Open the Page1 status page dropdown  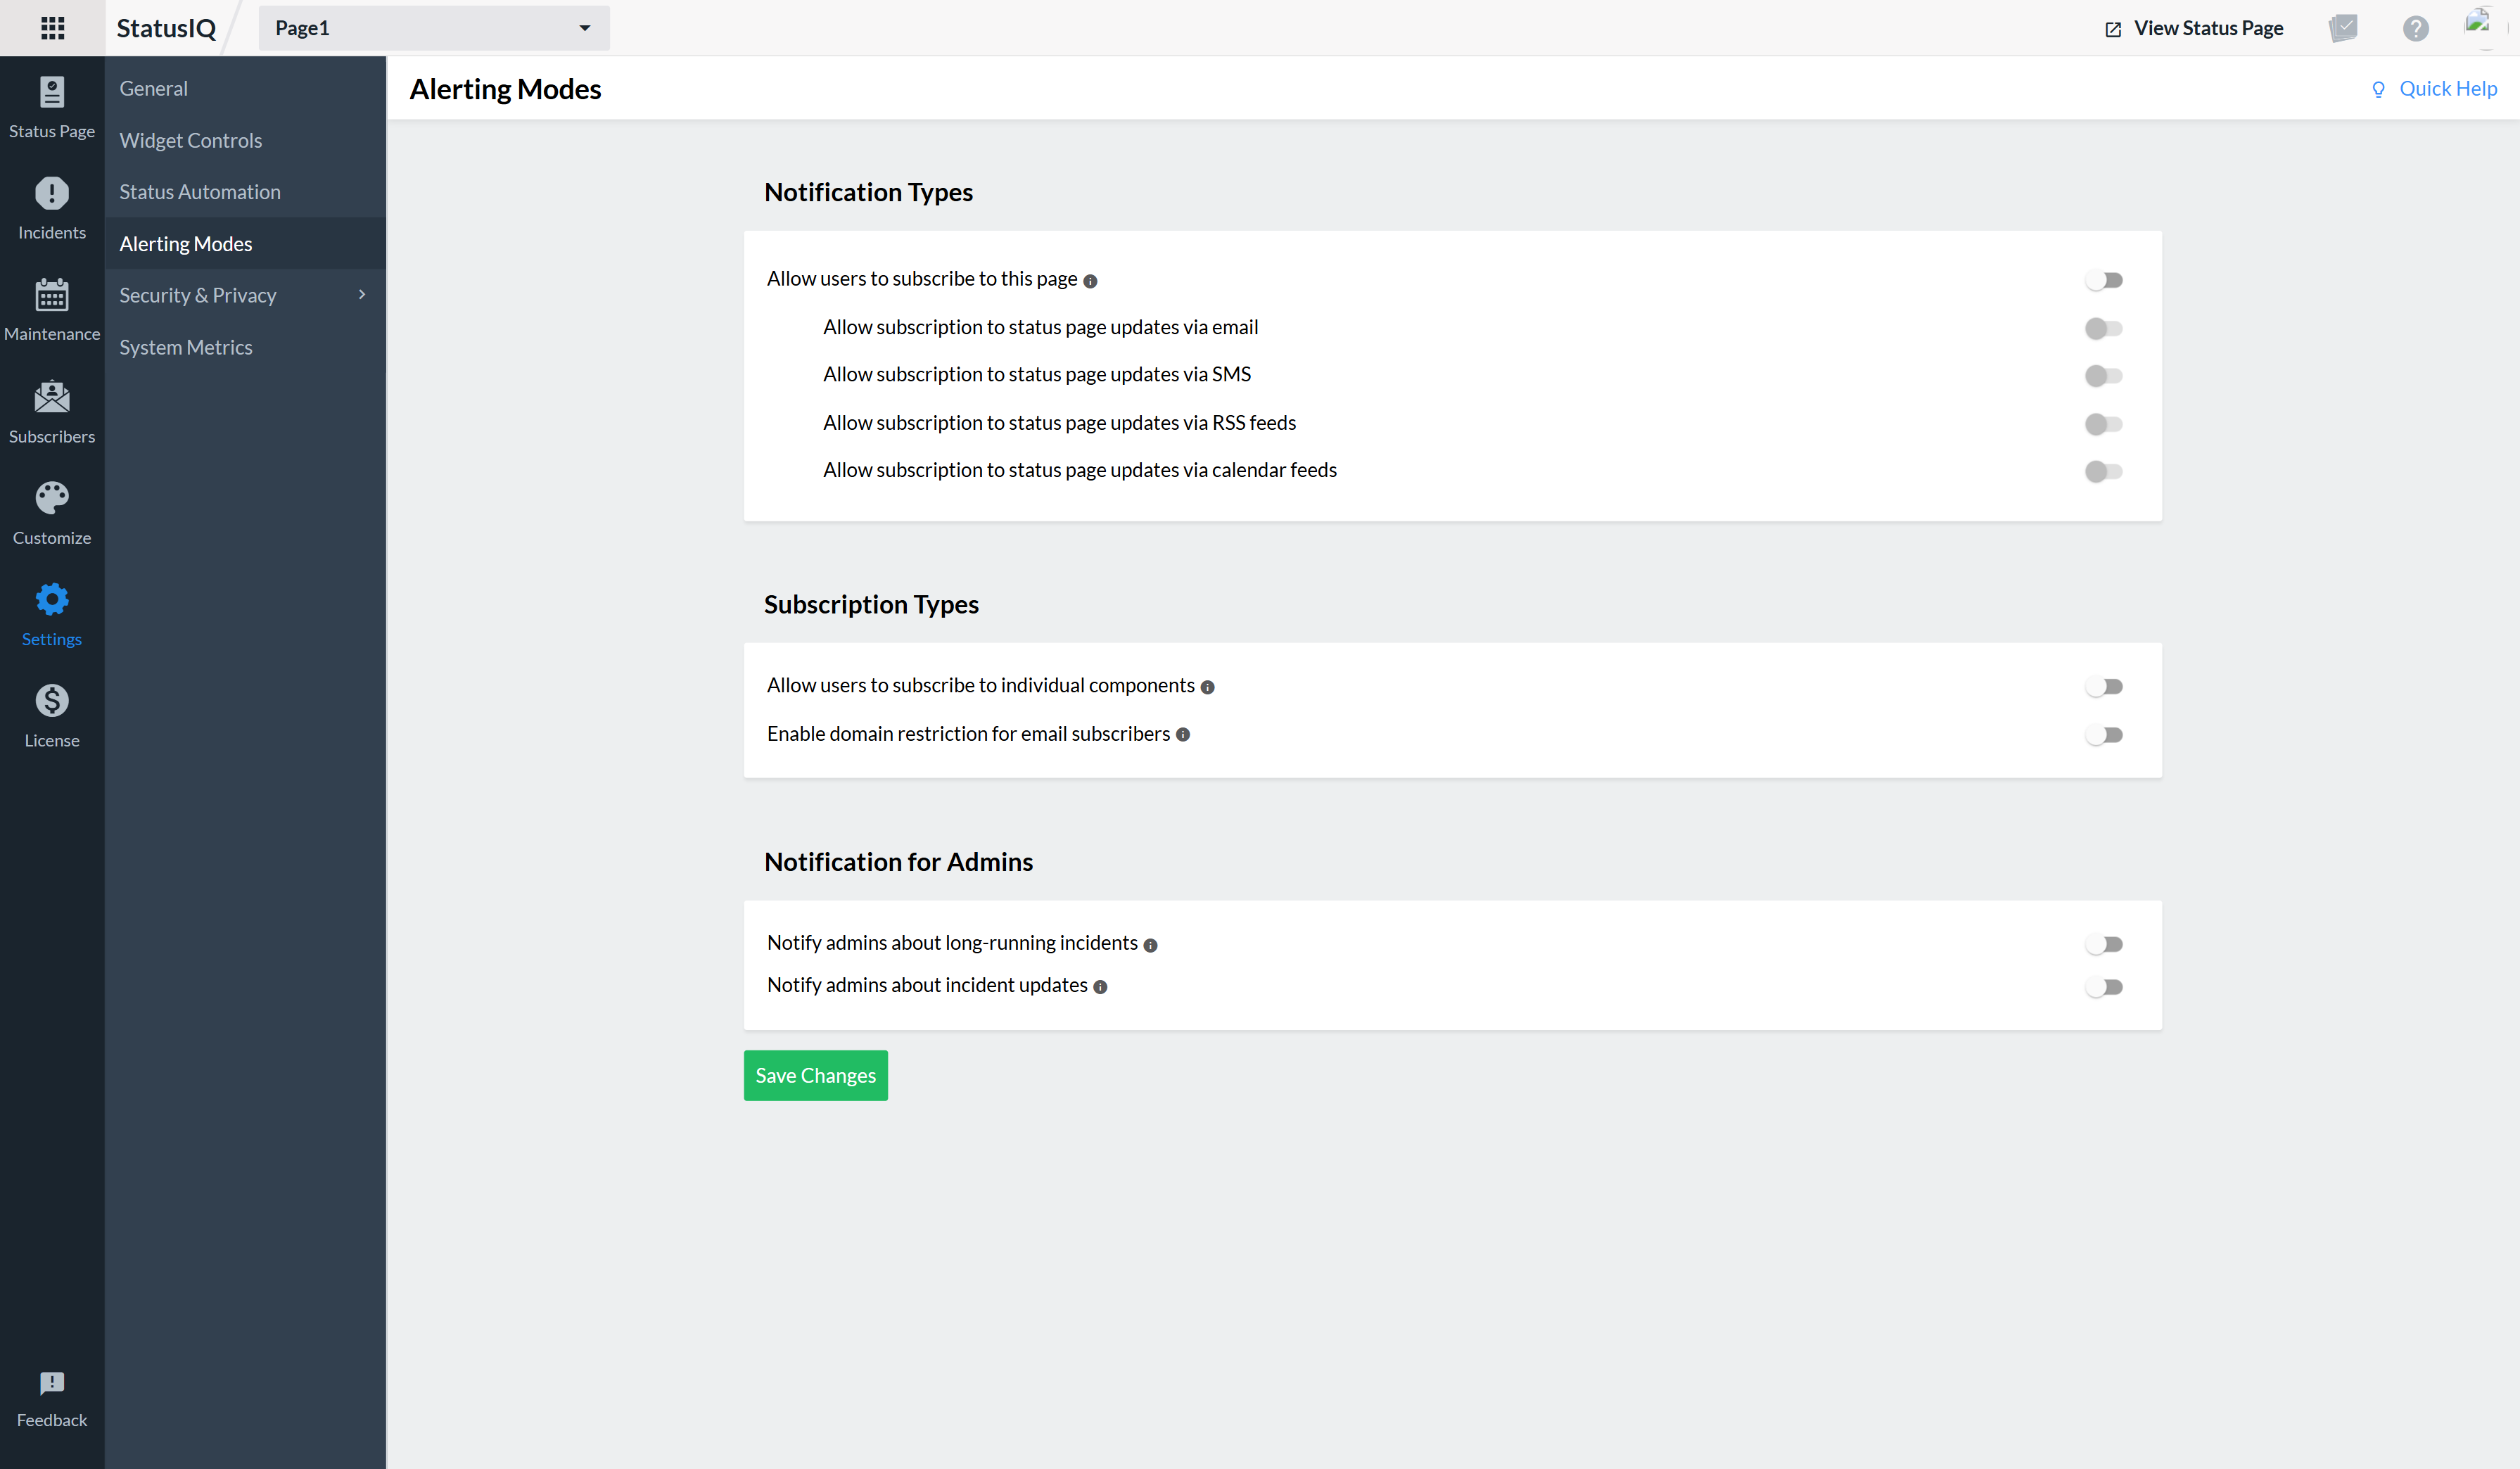pyautogui.click(x=434, y=28)
